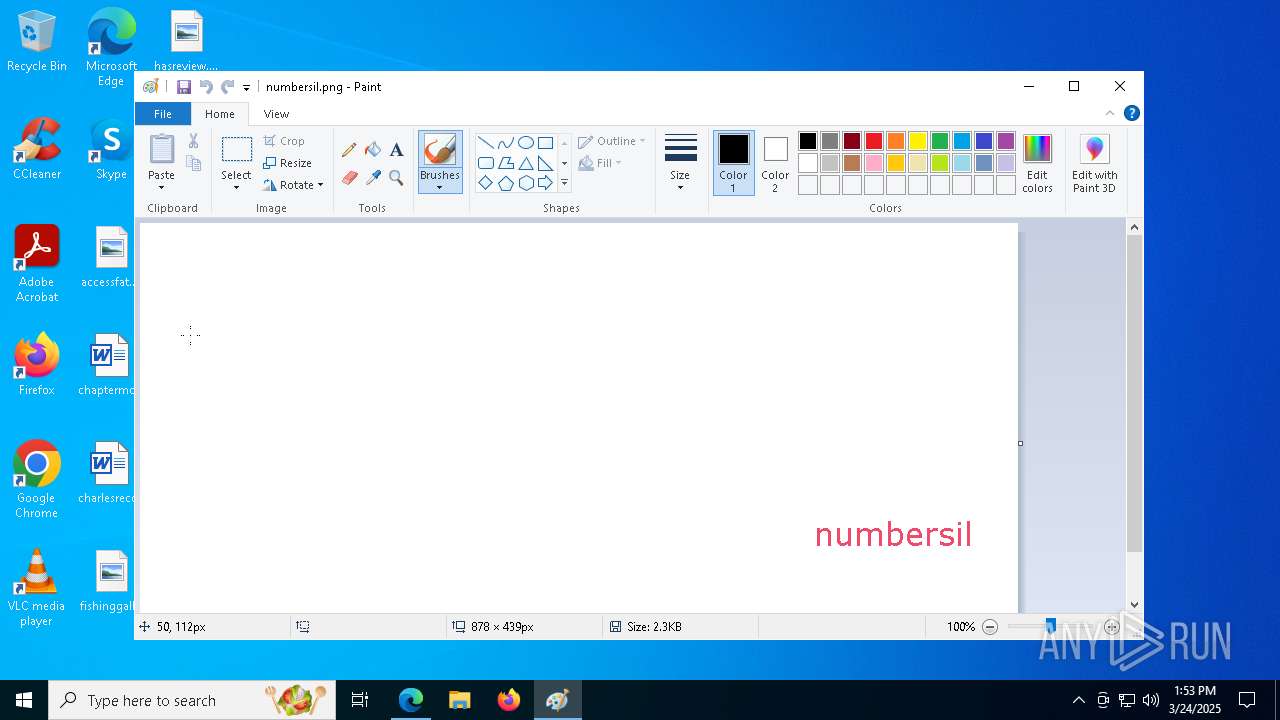This screenshot has height=720, width=1280.
Task: Choose the Line shape
Action: point(485,142)
